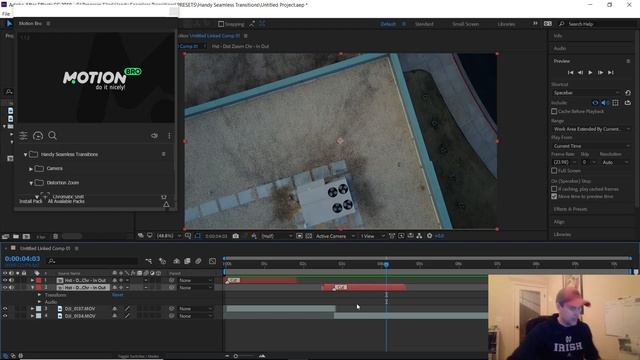Open the viewer resolution (Half) dropdown

[x=276, y=236]
